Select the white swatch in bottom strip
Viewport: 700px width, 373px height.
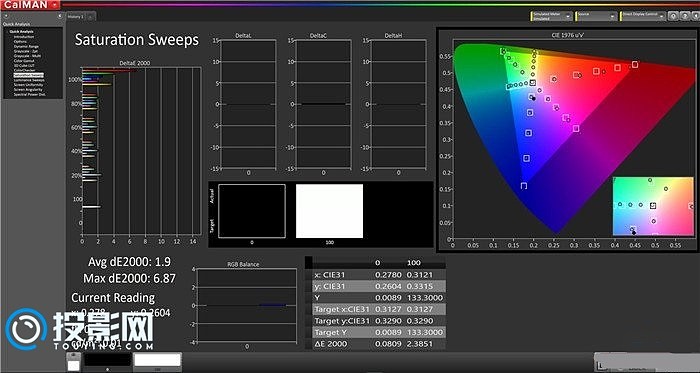coord(158,361)
